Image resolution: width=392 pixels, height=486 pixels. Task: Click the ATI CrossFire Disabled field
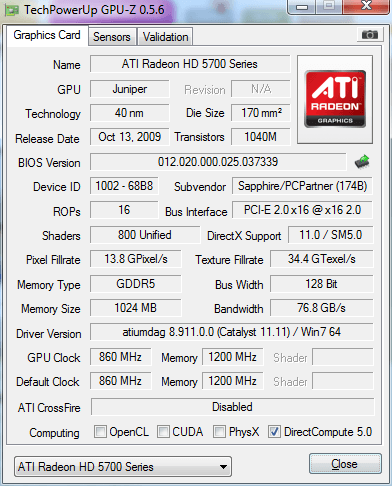pos(232,407)
